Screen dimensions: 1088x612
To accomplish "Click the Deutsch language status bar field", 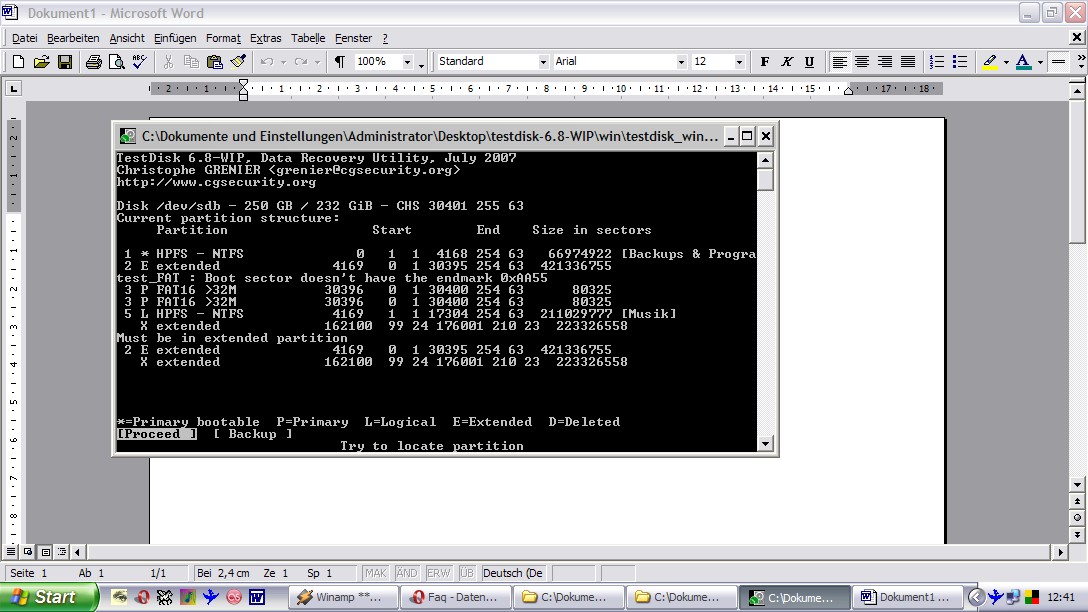I will [x=513, y=573].
